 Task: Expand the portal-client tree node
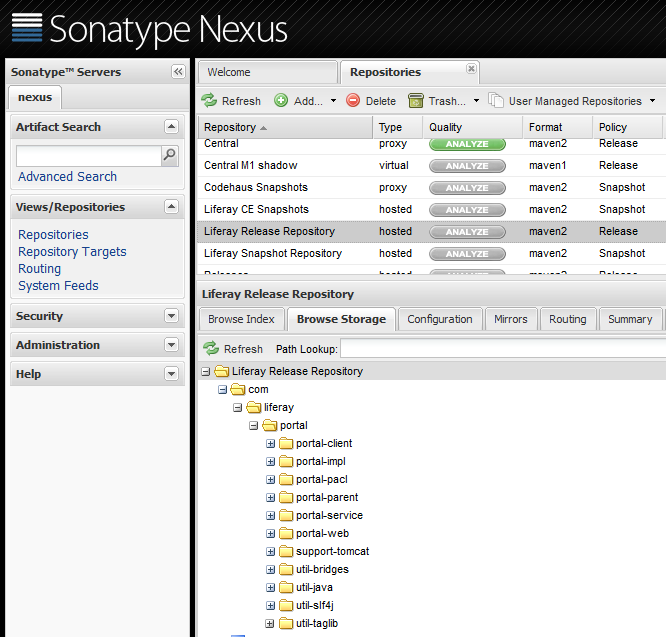270,444
